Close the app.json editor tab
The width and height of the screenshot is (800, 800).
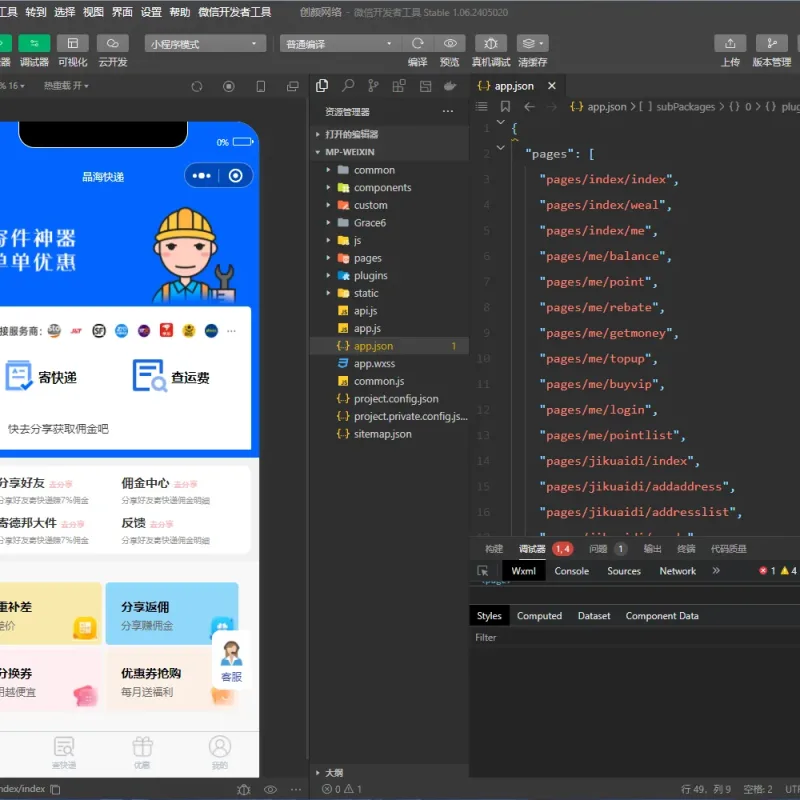[x=552, y=86]
